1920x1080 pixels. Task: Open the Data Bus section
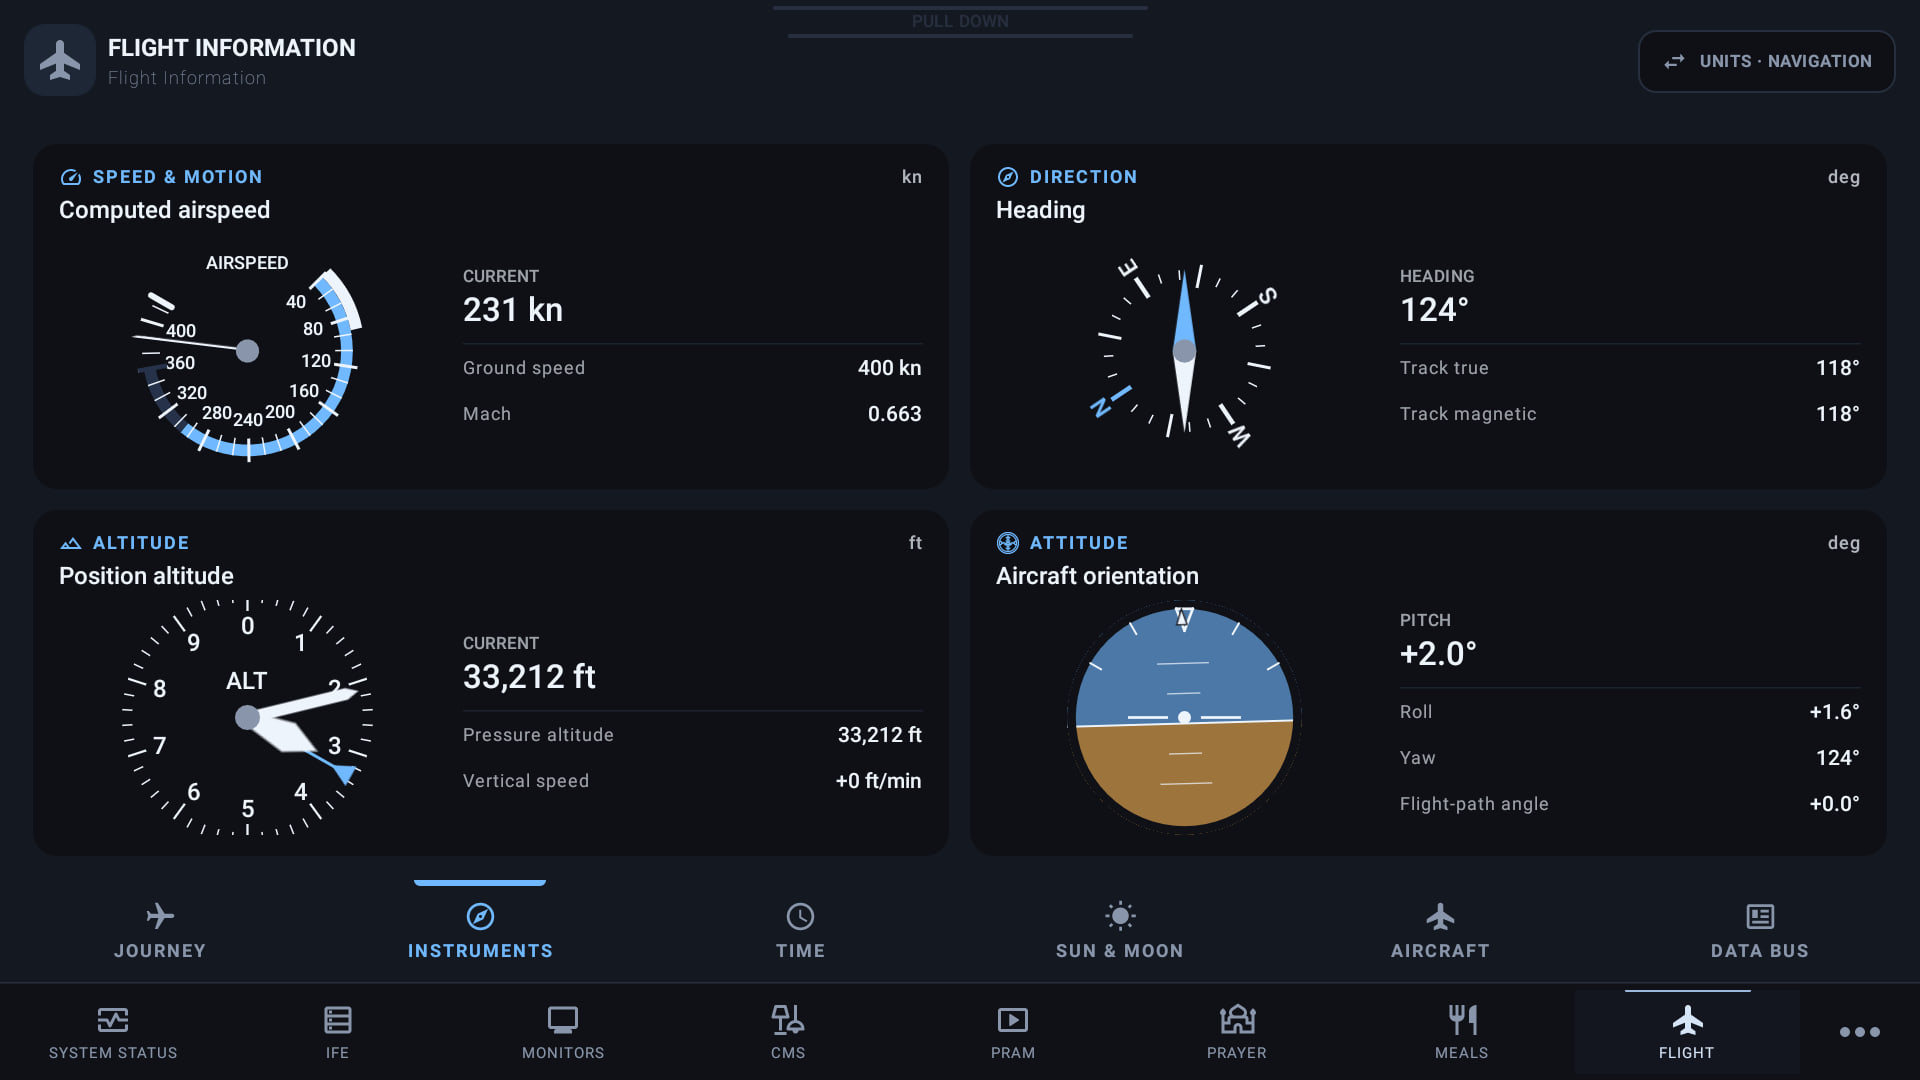pos(1760,931)
